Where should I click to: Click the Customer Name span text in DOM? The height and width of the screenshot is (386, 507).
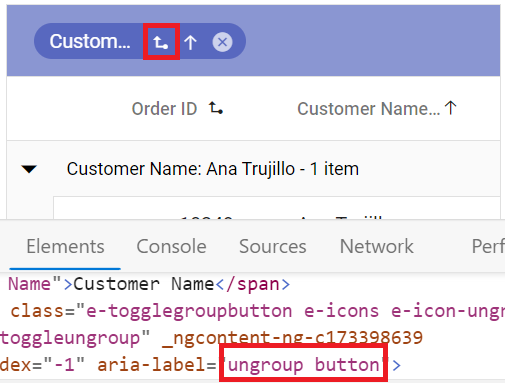pyautogui.click(x=143, y=284)
